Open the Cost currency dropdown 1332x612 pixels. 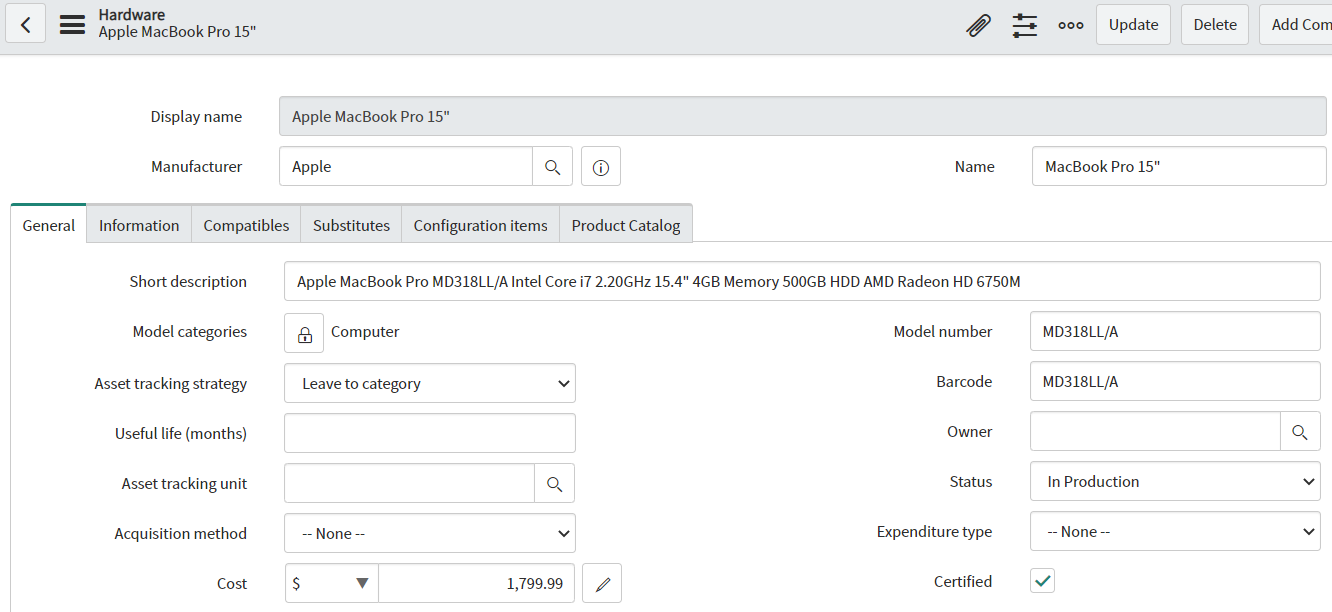tap(331, 583)
